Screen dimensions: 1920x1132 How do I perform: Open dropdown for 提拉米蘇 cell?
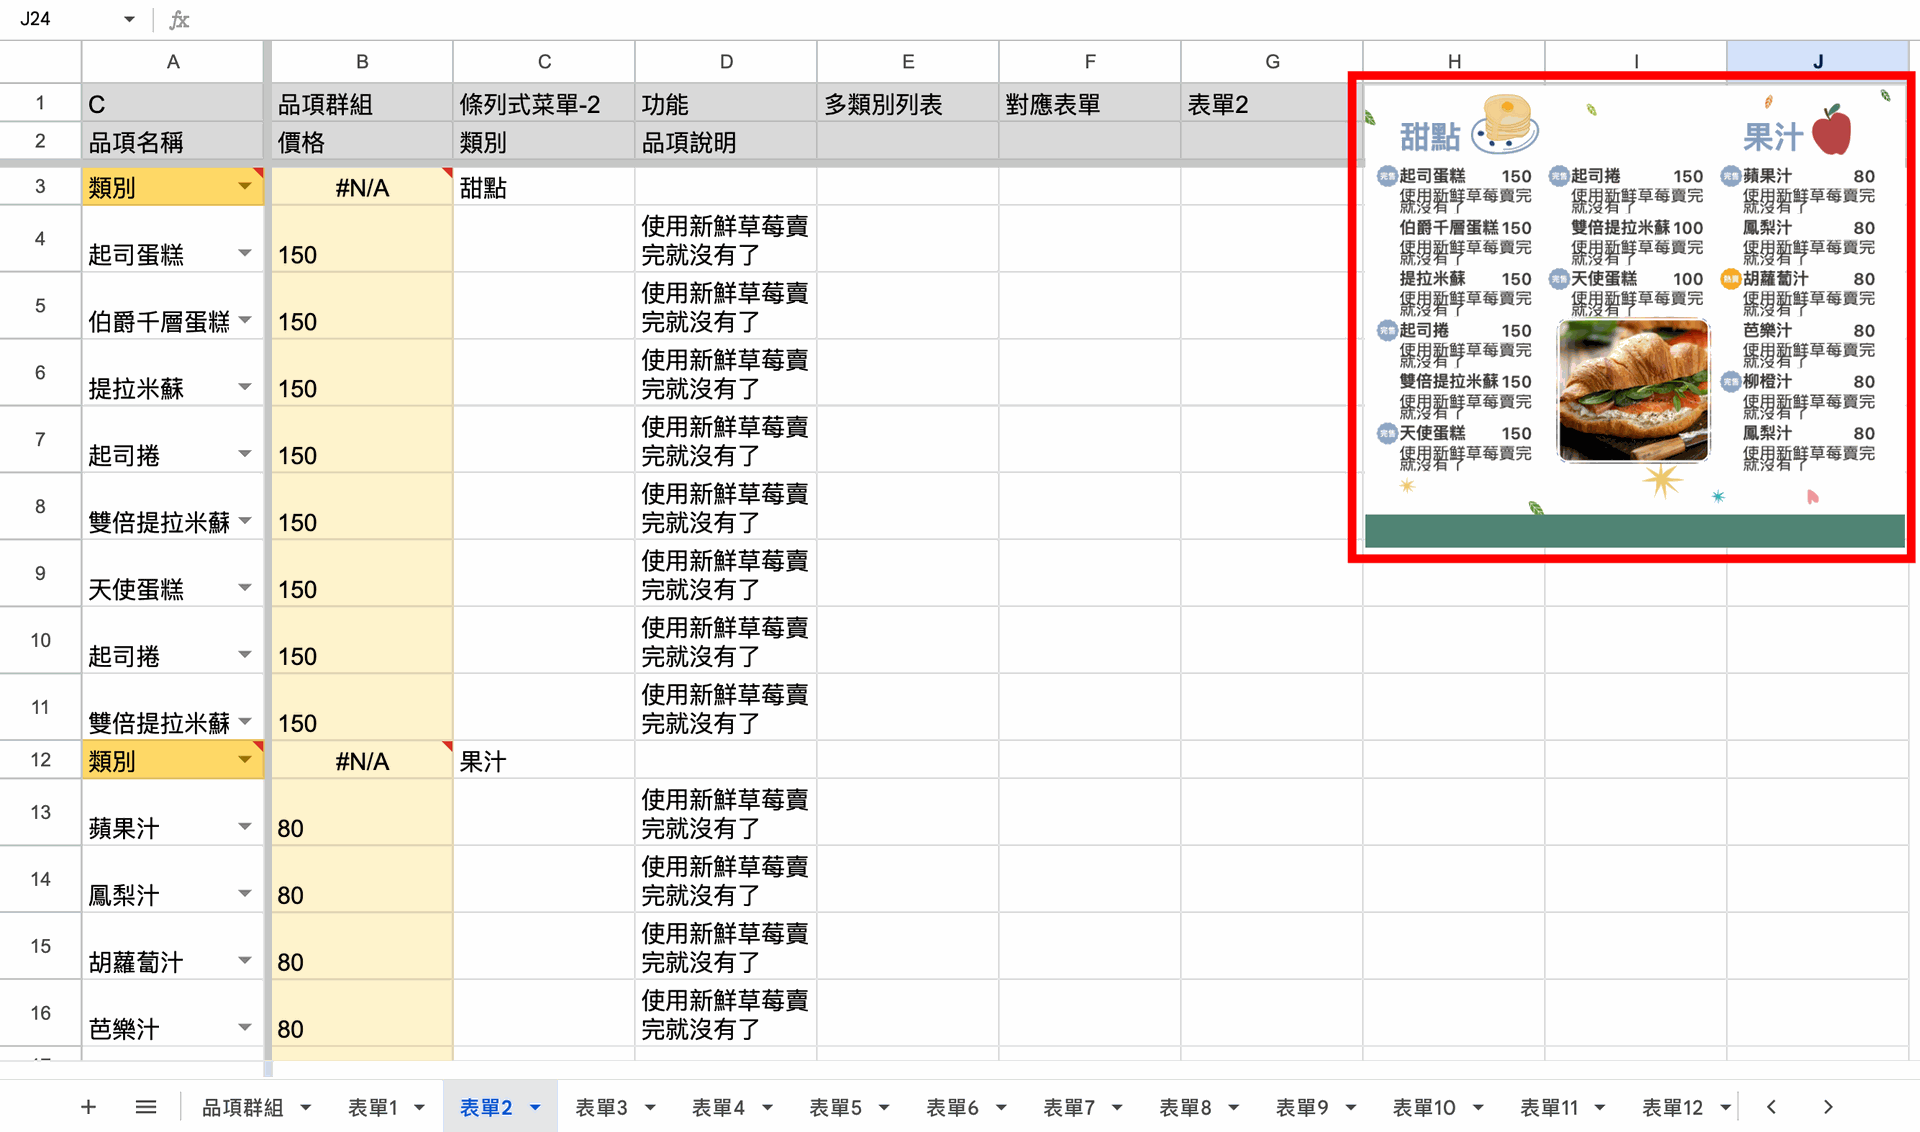pos(245,387)
